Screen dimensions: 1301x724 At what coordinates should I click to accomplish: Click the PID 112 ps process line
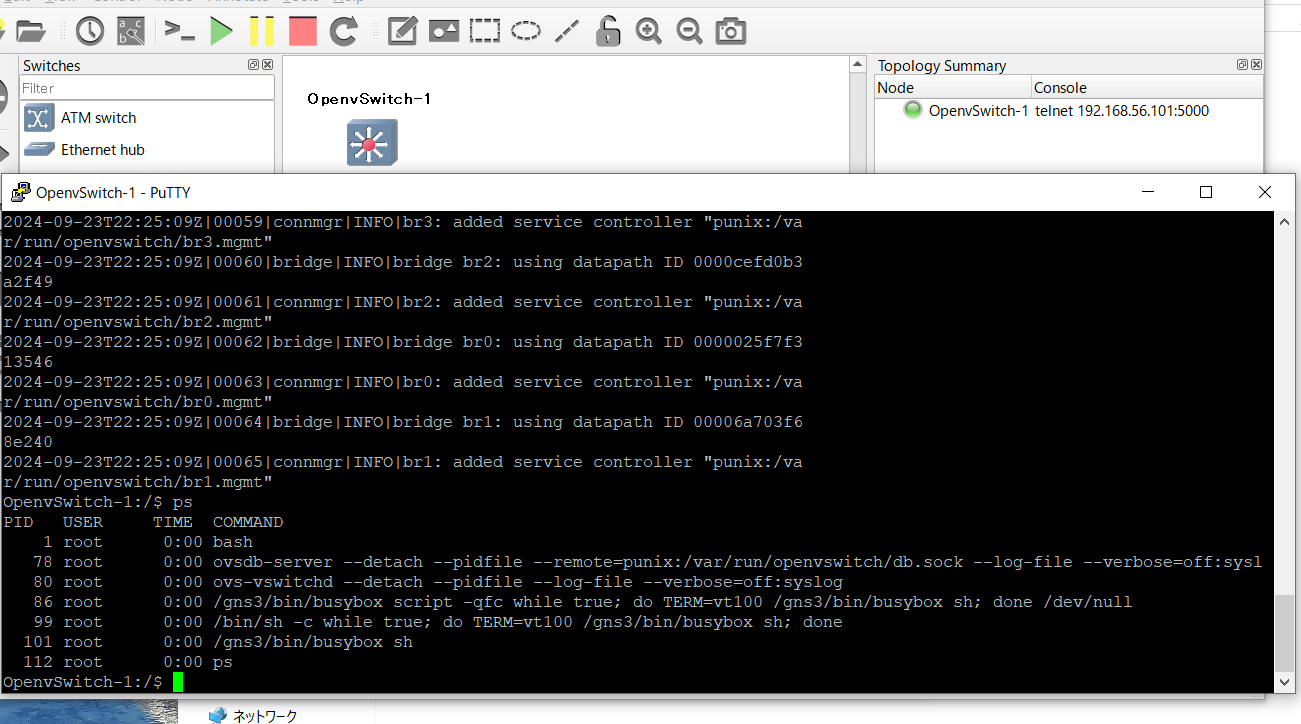pyautogui.click(x=118, y=662)
